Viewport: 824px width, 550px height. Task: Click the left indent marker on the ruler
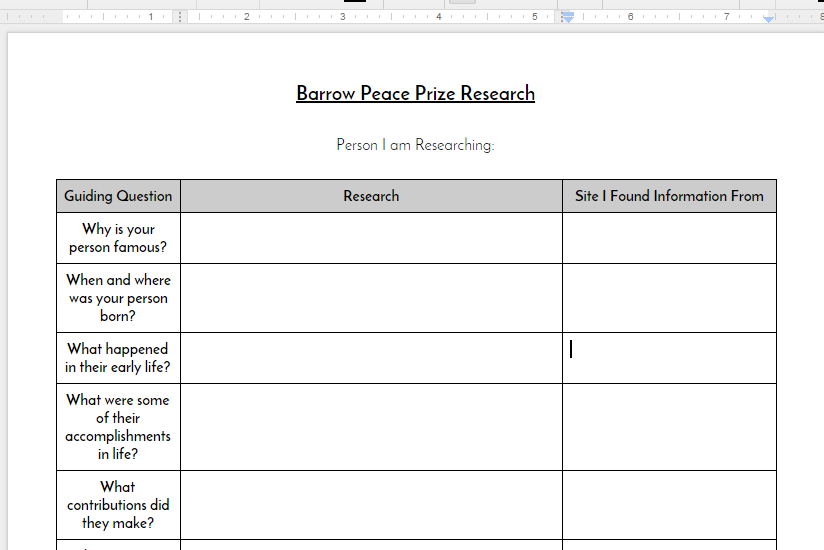[x=567, y=17]
